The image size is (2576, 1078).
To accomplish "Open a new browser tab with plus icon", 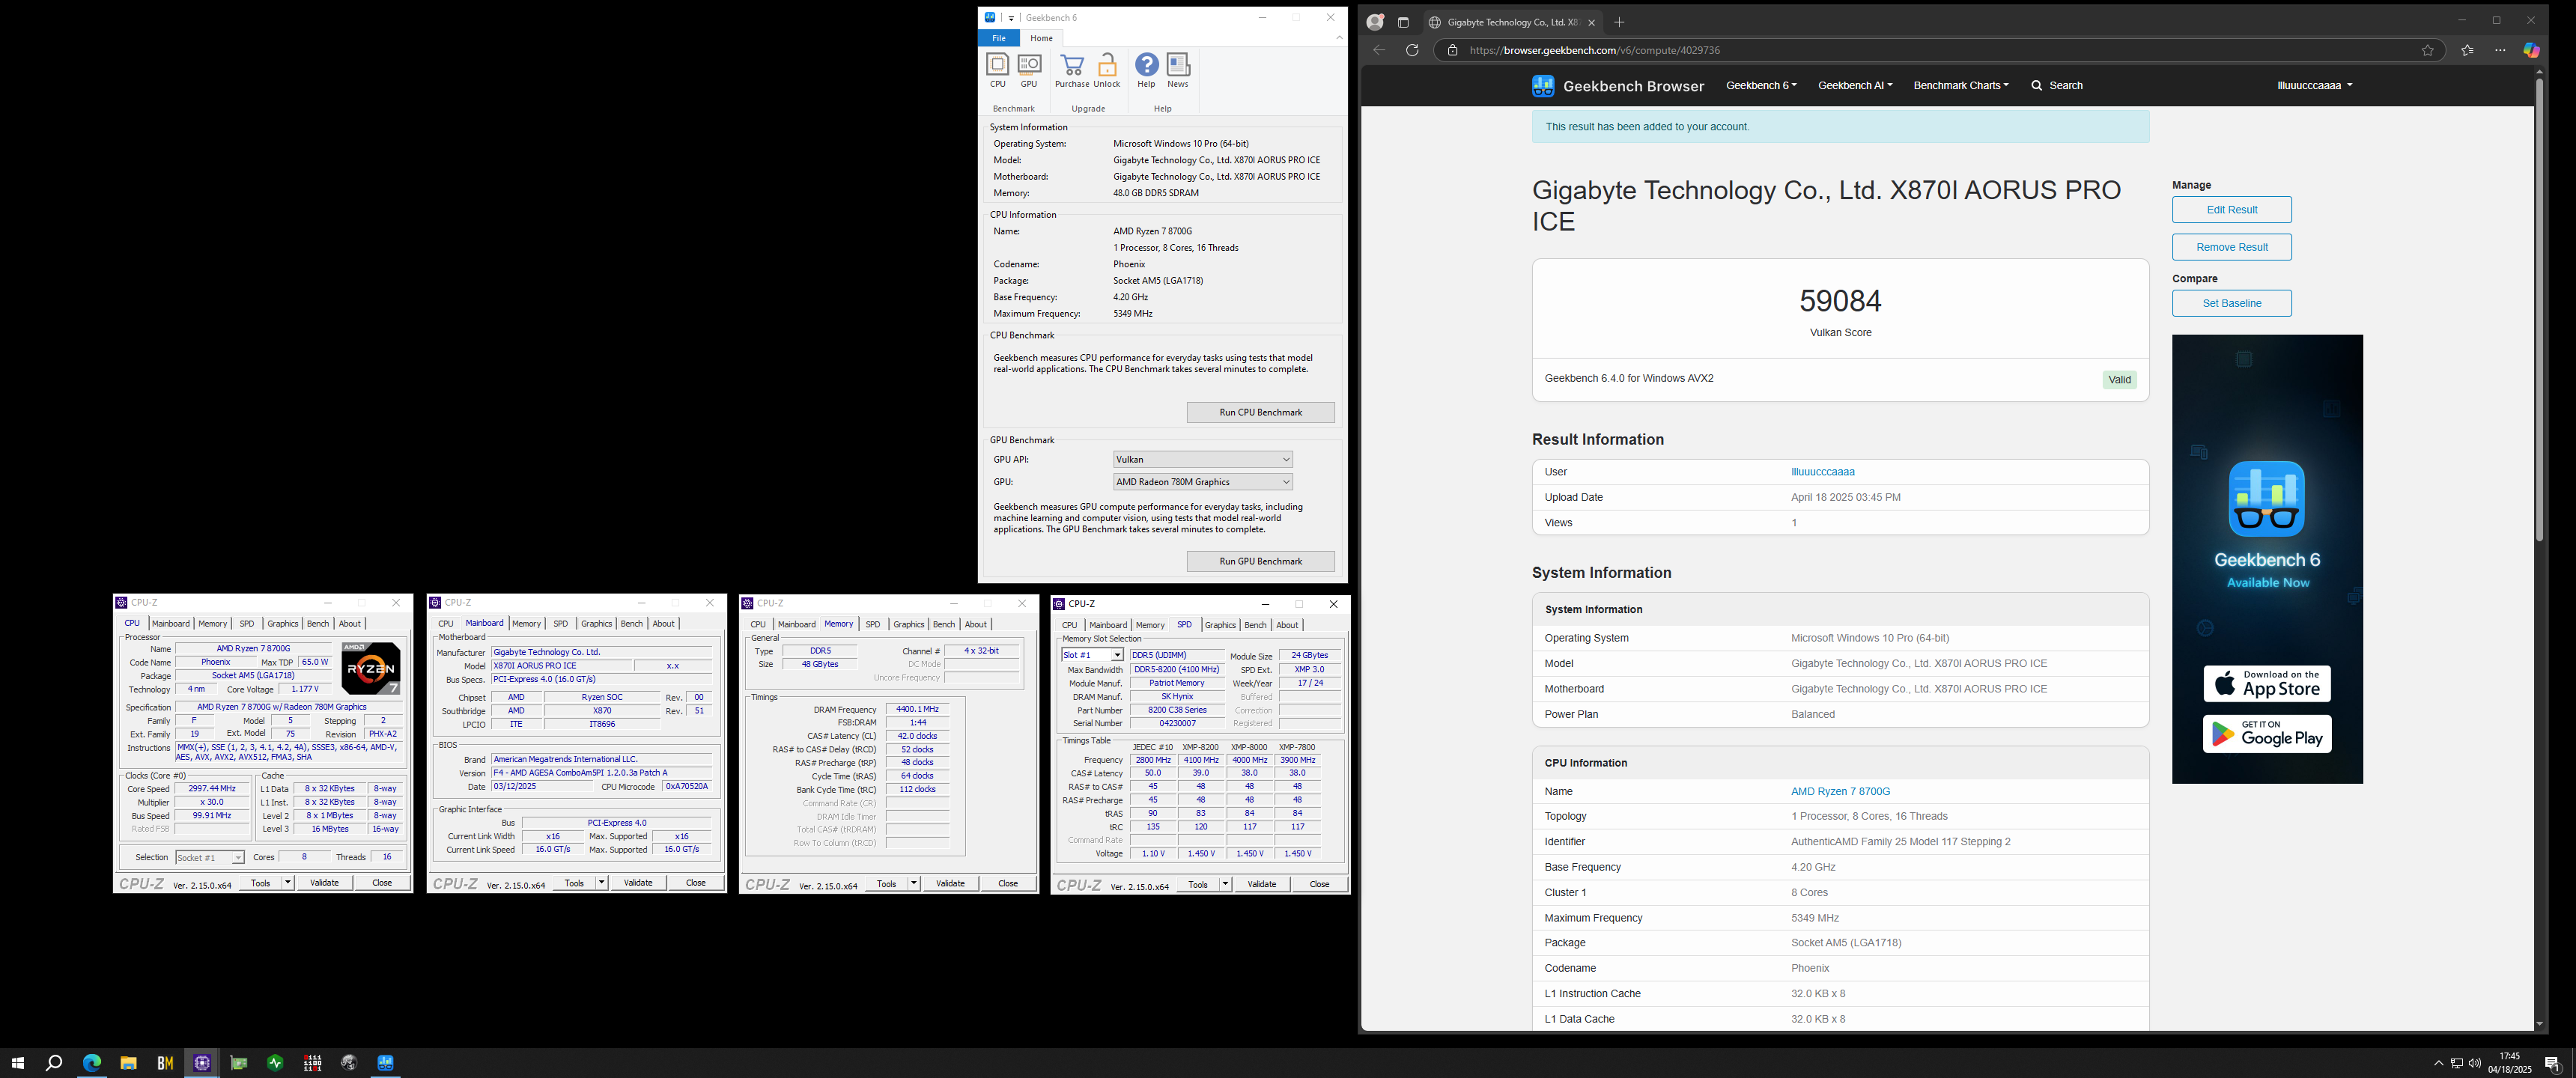I will click(x=1619, y=22).
